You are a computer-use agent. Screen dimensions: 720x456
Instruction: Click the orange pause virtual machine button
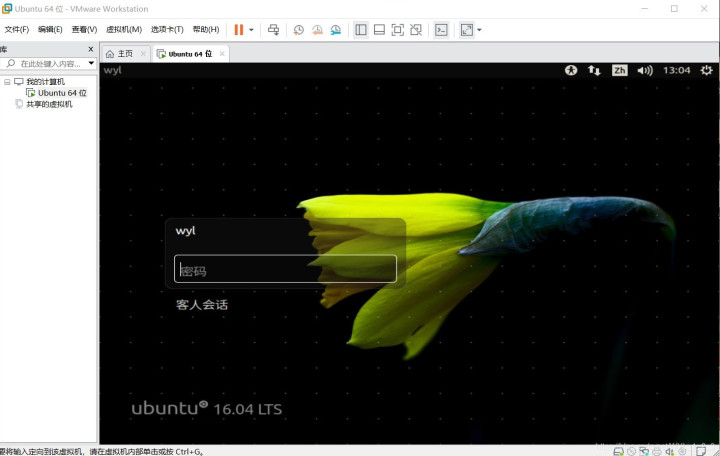(238, 30)
